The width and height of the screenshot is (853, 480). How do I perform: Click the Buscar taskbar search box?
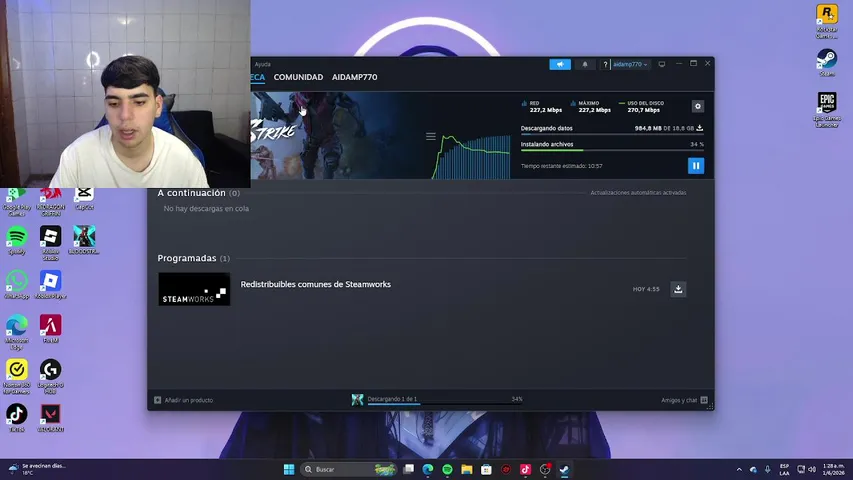[348, 469]
